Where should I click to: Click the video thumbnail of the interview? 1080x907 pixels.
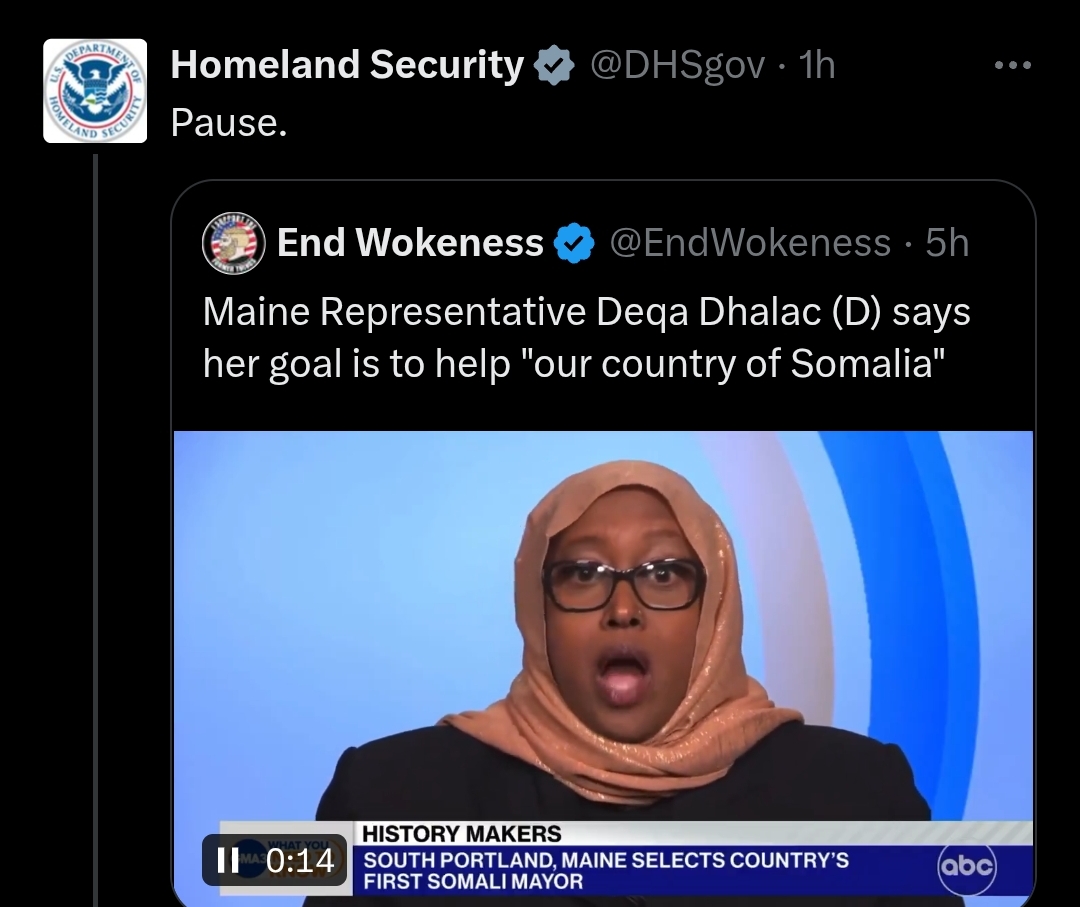click(603, 668)
